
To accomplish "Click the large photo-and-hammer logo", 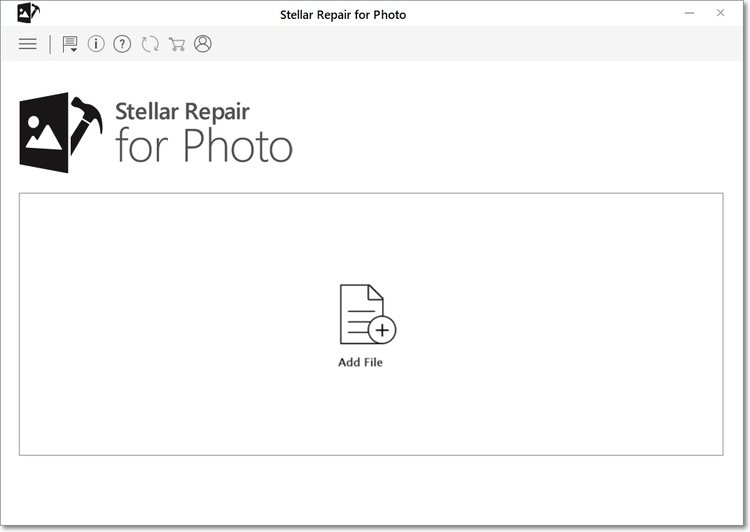I will pyautogui.click(x=61, y=133).
